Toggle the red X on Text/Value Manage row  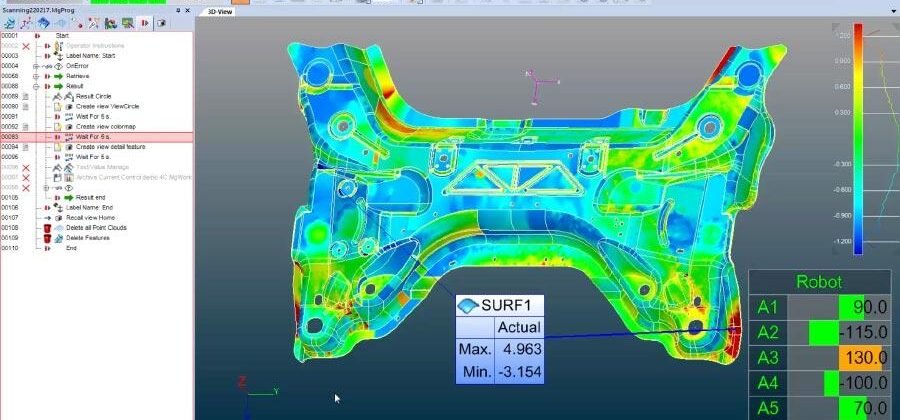tap(26, 167)
